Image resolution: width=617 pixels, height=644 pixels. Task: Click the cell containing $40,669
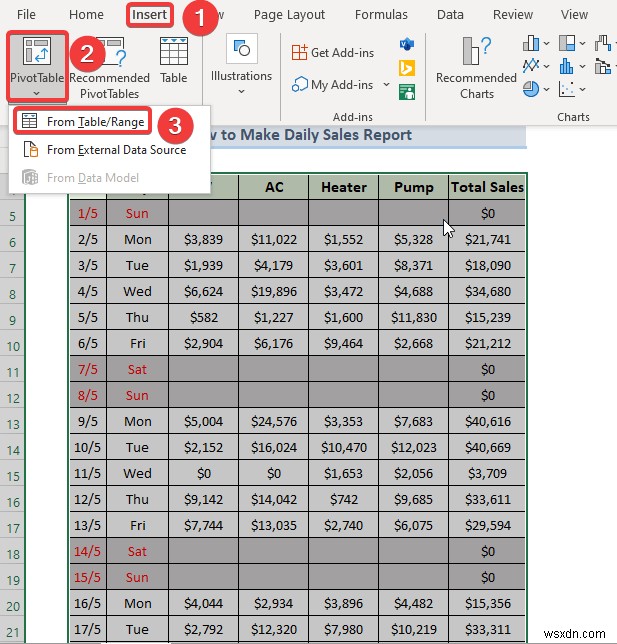pos(487,447)
